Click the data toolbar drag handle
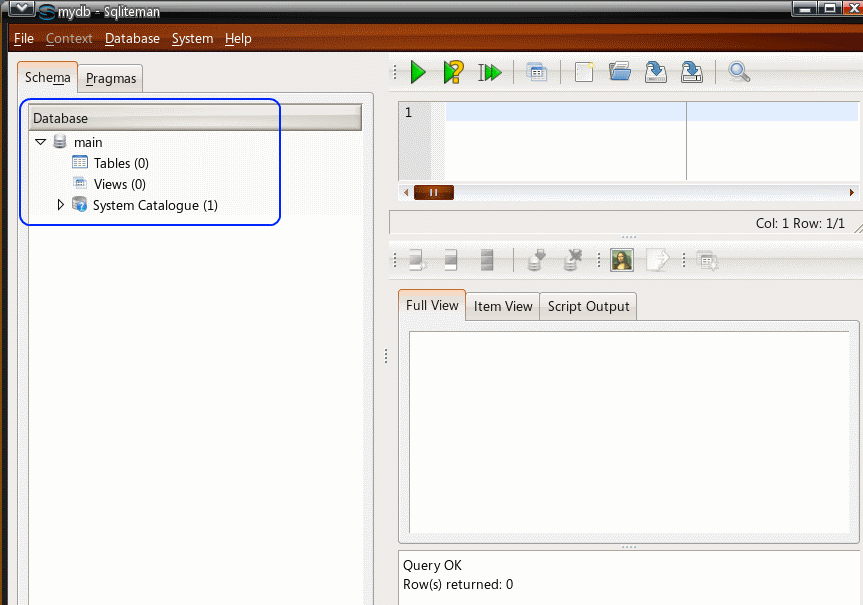 (x=395, y=260)
